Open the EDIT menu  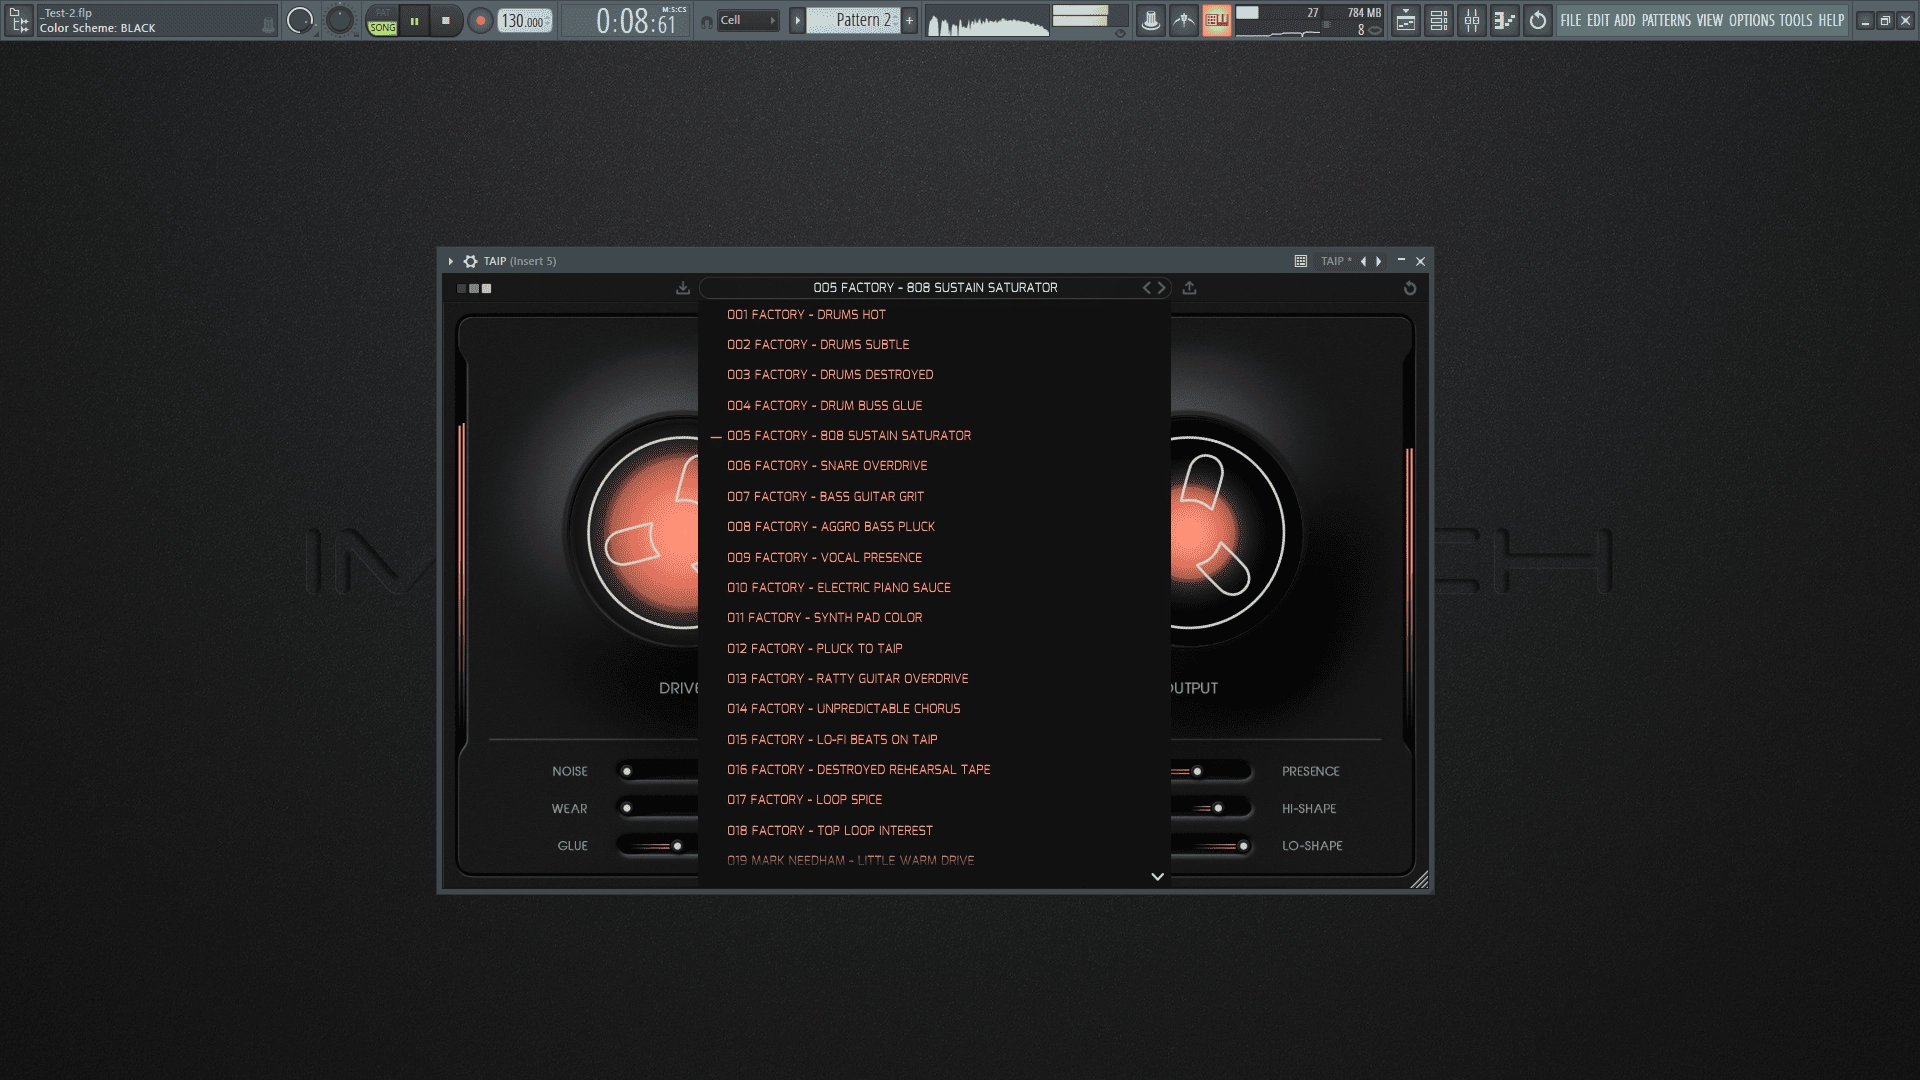tap(1598, 20)
